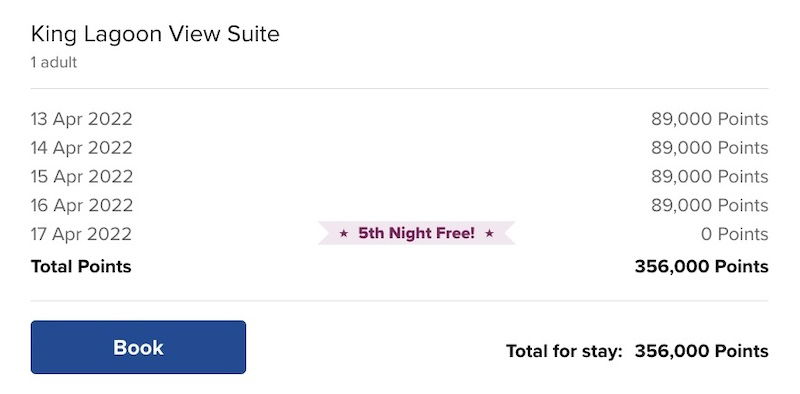This screenshot has width=800, height=394.
Task: Click 89,000 Points for 16 Apr
Action: point(710,205)
